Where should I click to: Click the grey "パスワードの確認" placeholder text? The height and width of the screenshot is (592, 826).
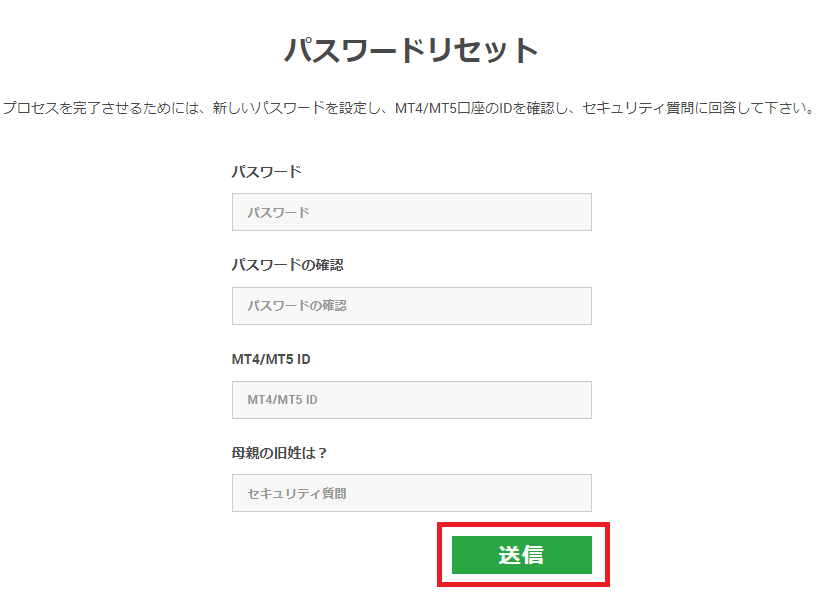pyautogui.click(x=297, y=306)
